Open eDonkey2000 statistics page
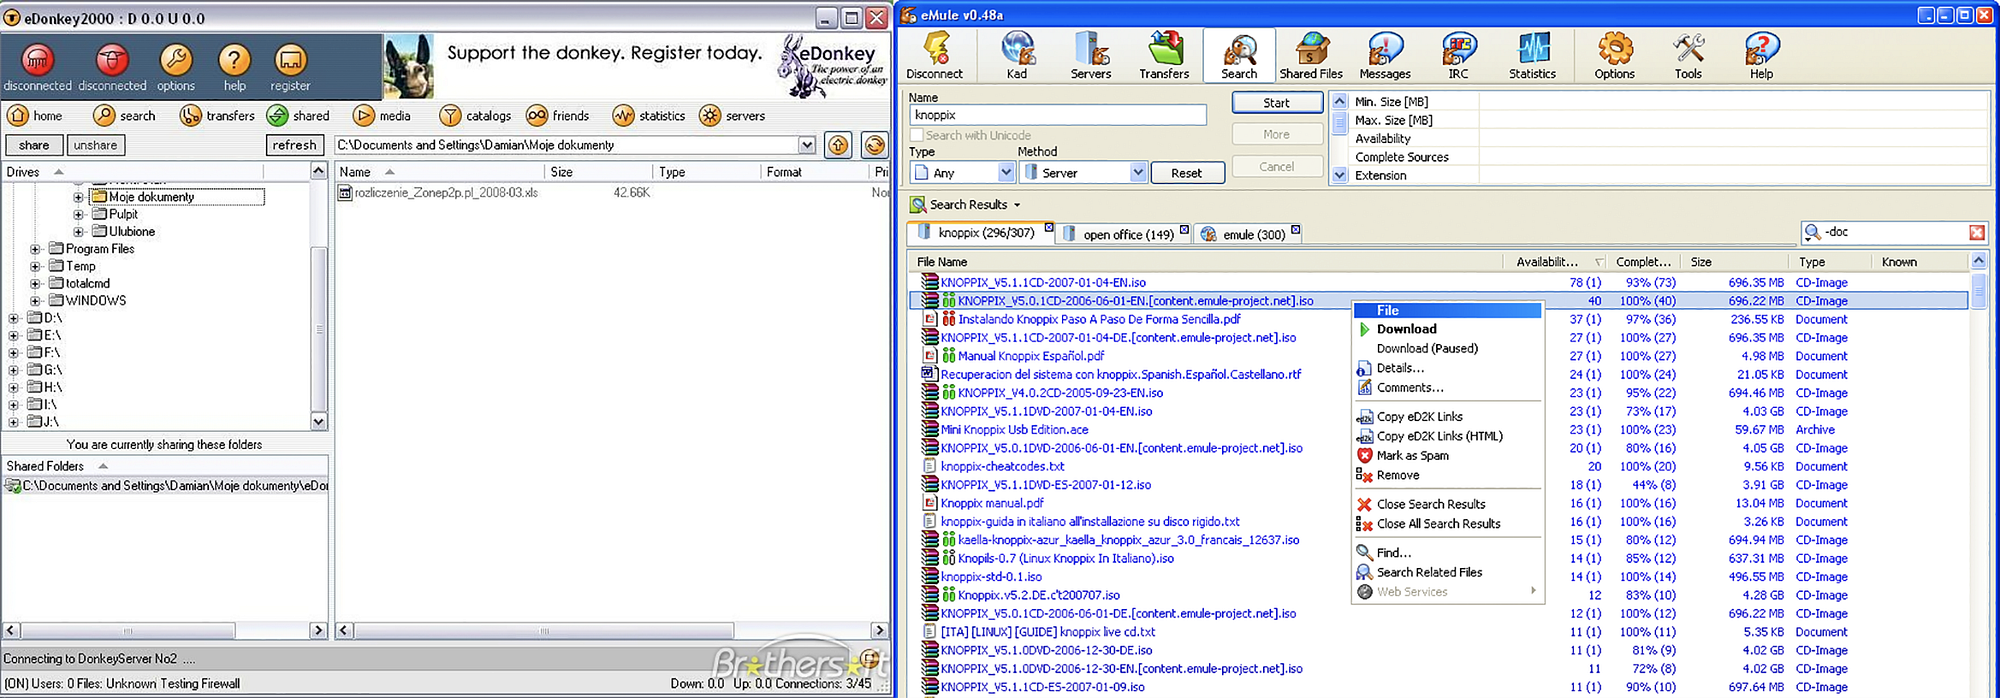 point(649,116)
